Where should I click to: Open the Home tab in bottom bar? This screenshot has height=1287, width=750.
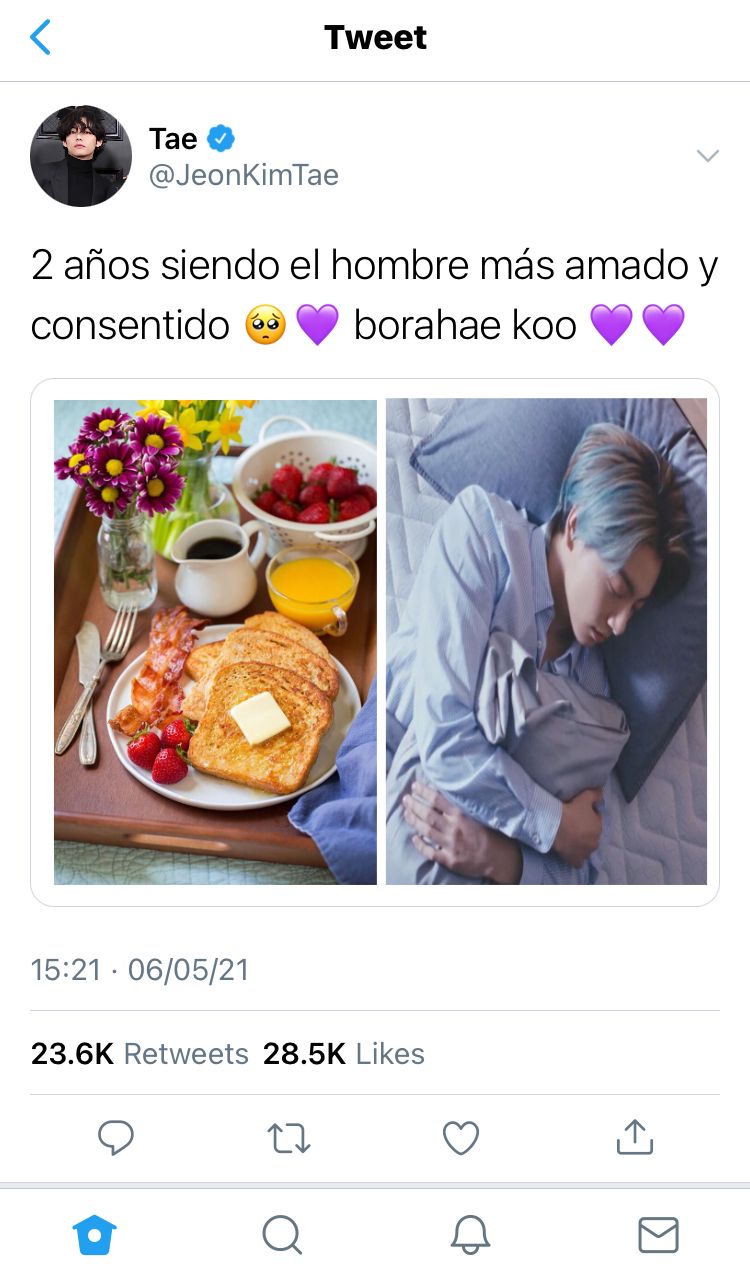click(x=95, y=1234)
